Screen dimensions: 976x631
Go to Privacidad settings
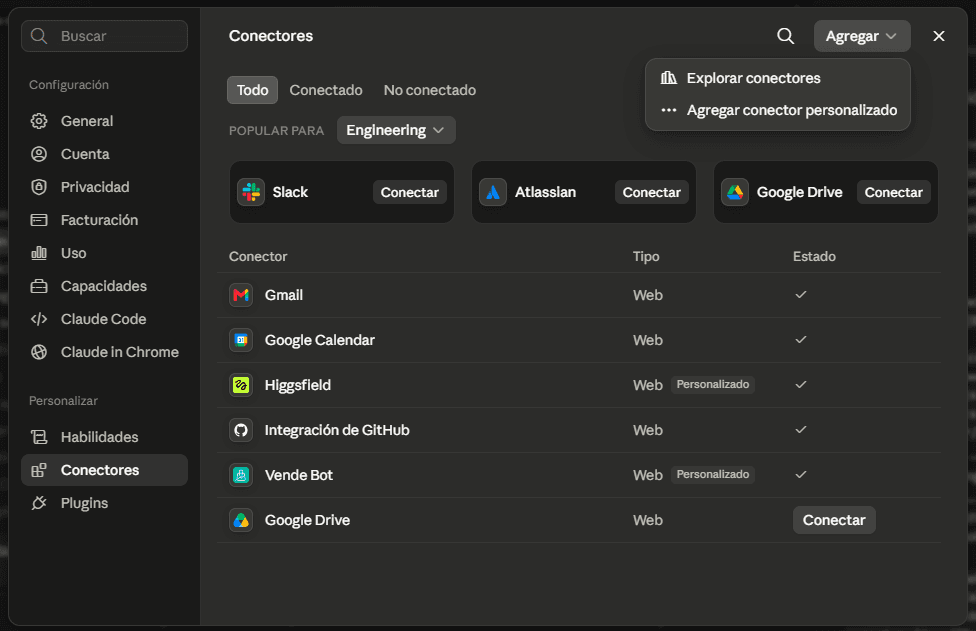[x=105, y=187]
